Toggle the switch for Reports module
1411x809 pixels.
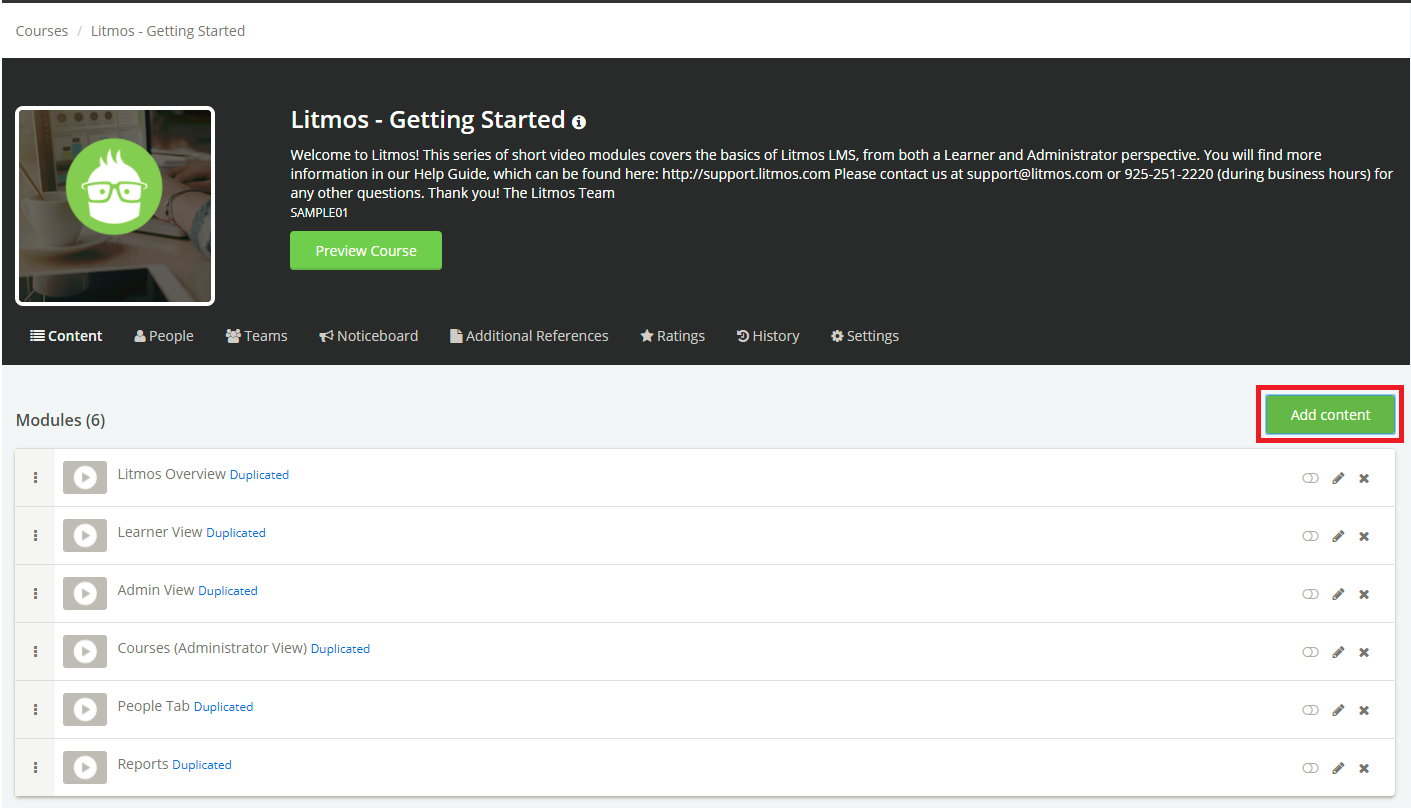point(1310,768)
